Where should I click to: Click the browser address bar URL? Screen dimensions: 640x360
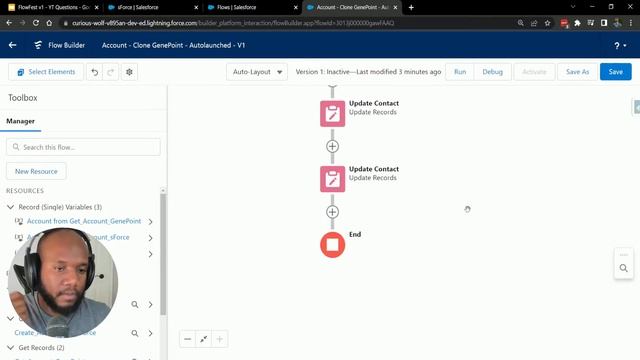pyautogui.click(x=233, y=23)
